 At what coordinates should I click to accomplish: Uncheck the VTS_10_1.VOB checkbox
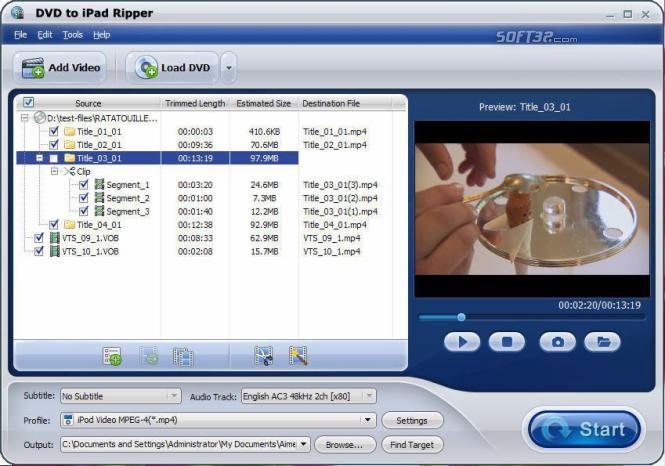click(39, 251)
